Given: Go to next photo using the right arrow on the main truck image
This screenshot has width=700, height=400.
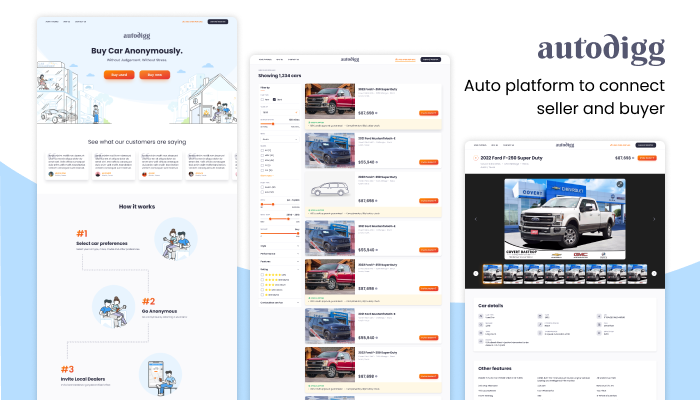Looking at the screenshot, I should tap(654, 219).
